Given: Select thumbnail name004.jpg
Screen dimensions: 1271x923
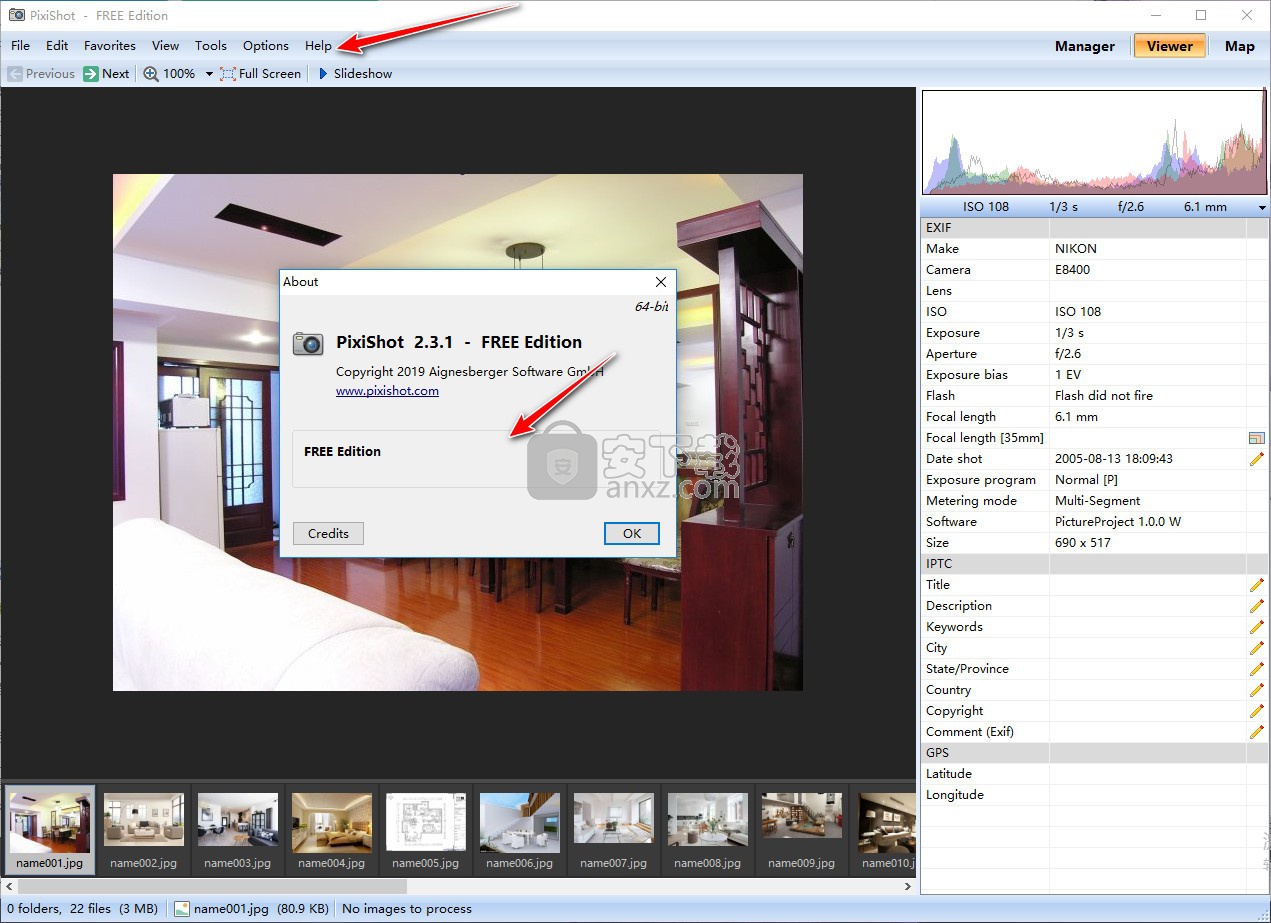Looking at the screenshot, I should pos(332,829).
